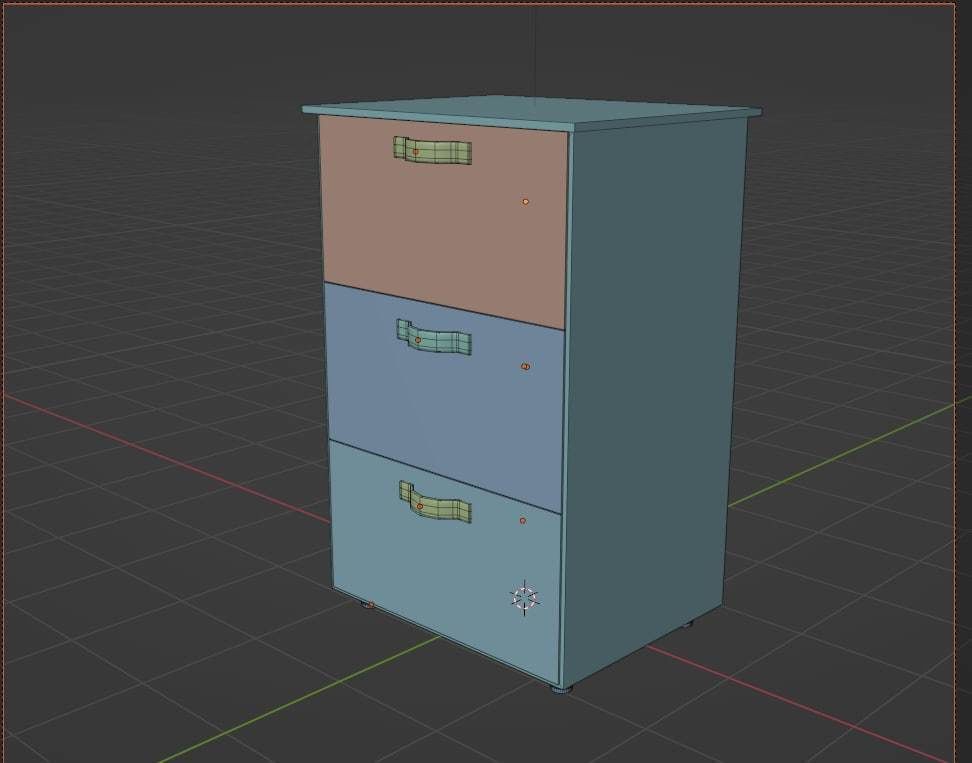Screen dimensions: 972x763
Task: Select the top drawer's handle mesh
Action: [x=432, y=151]
